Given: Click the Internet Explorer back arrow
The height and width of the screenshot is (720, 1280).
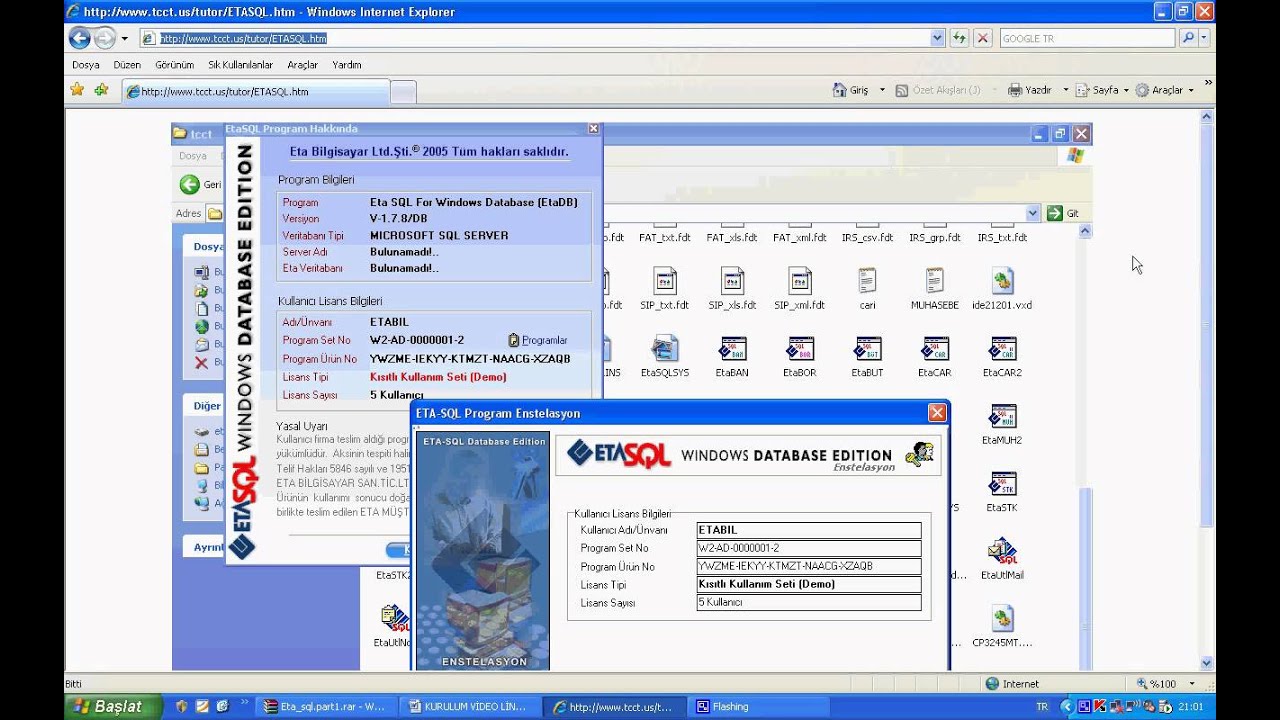Looking at the screenshot, I should coord(80,38).
